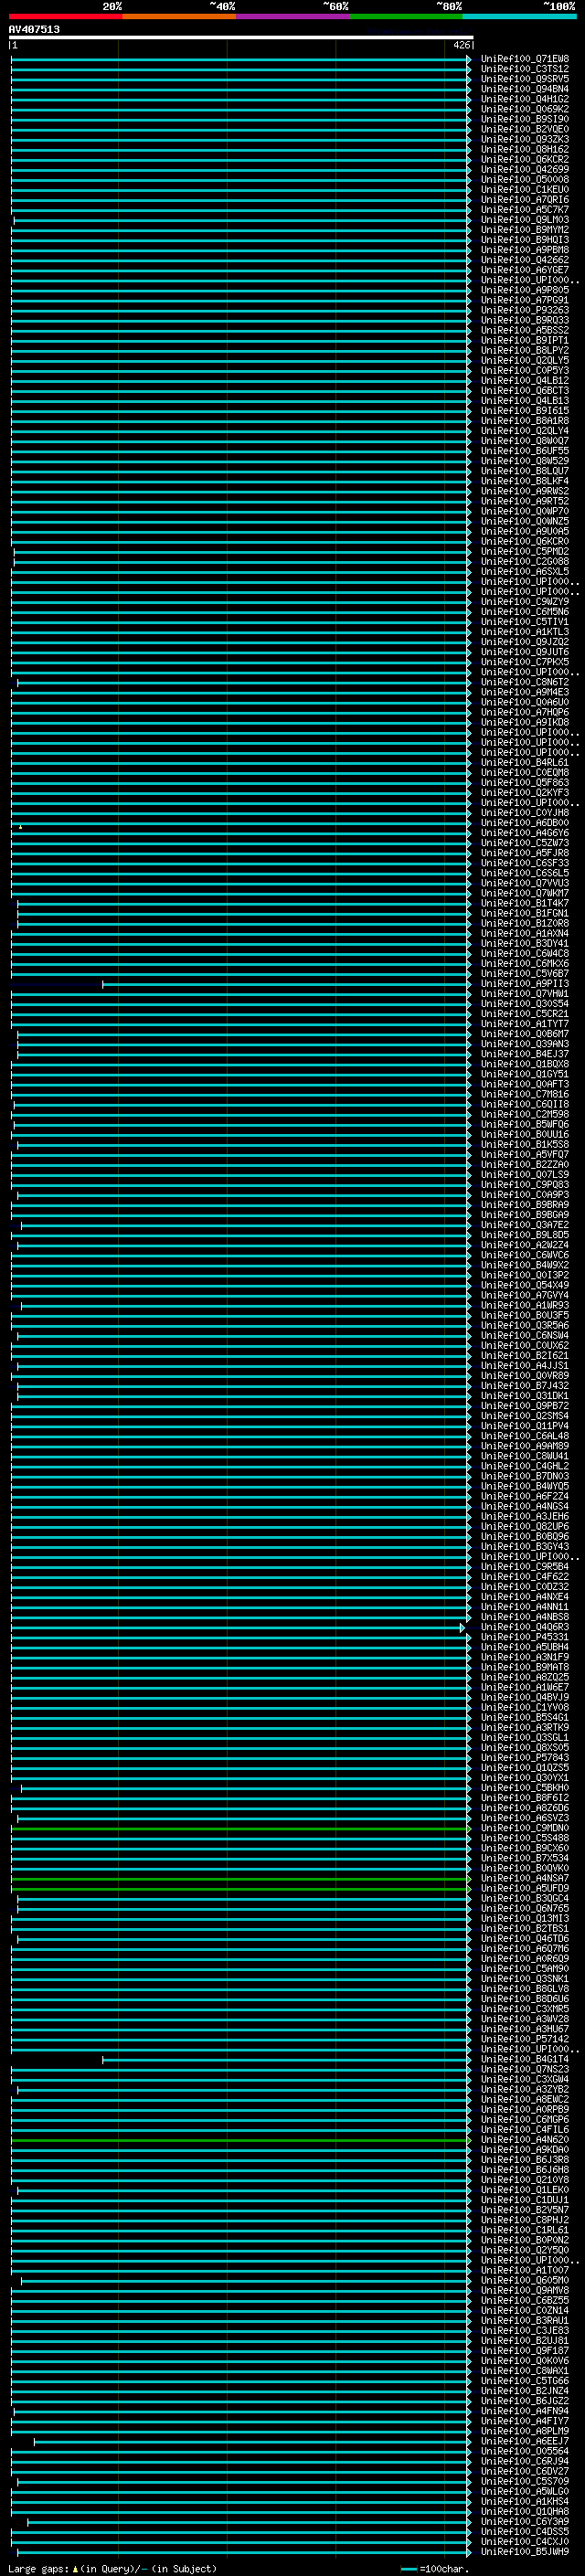The image size is (585, 2576).
Task: Select the UniRef100_P57843 hit
Action: pos(524,1758)
